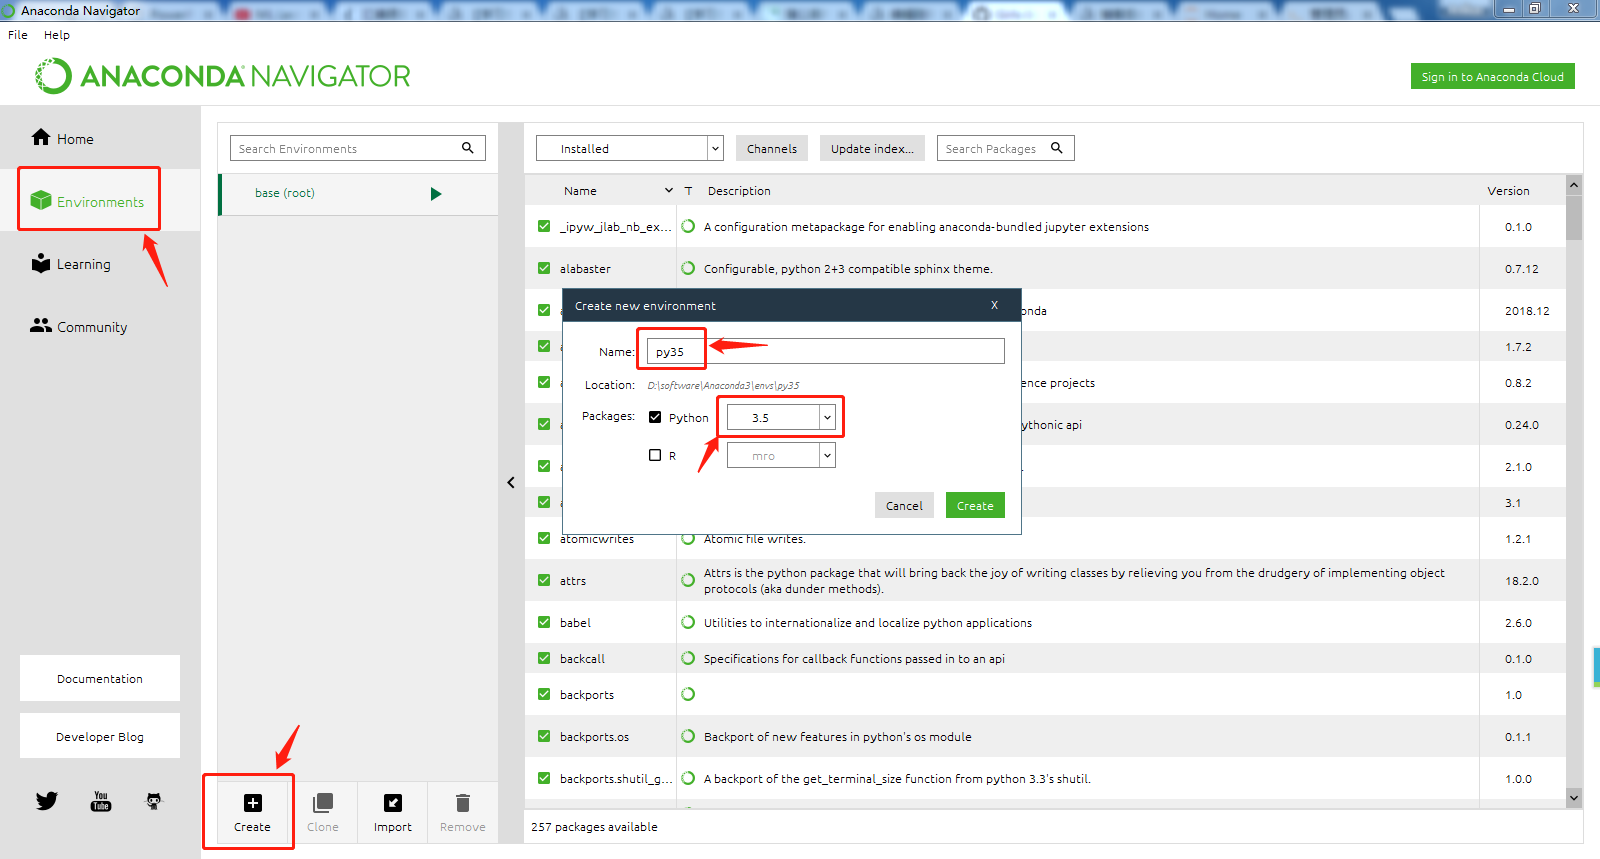1600x859 pixels.
Task: Select the alabaster package name
Action: point(585,268)
